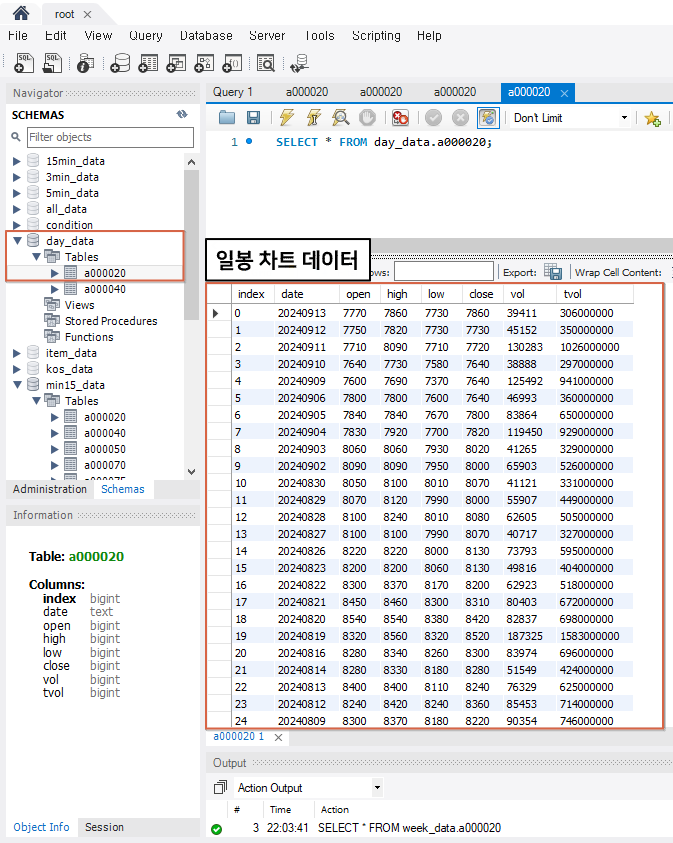Save the script with floppy icon
The height and width of the screenshot is (843, 673).
point(253,117)
